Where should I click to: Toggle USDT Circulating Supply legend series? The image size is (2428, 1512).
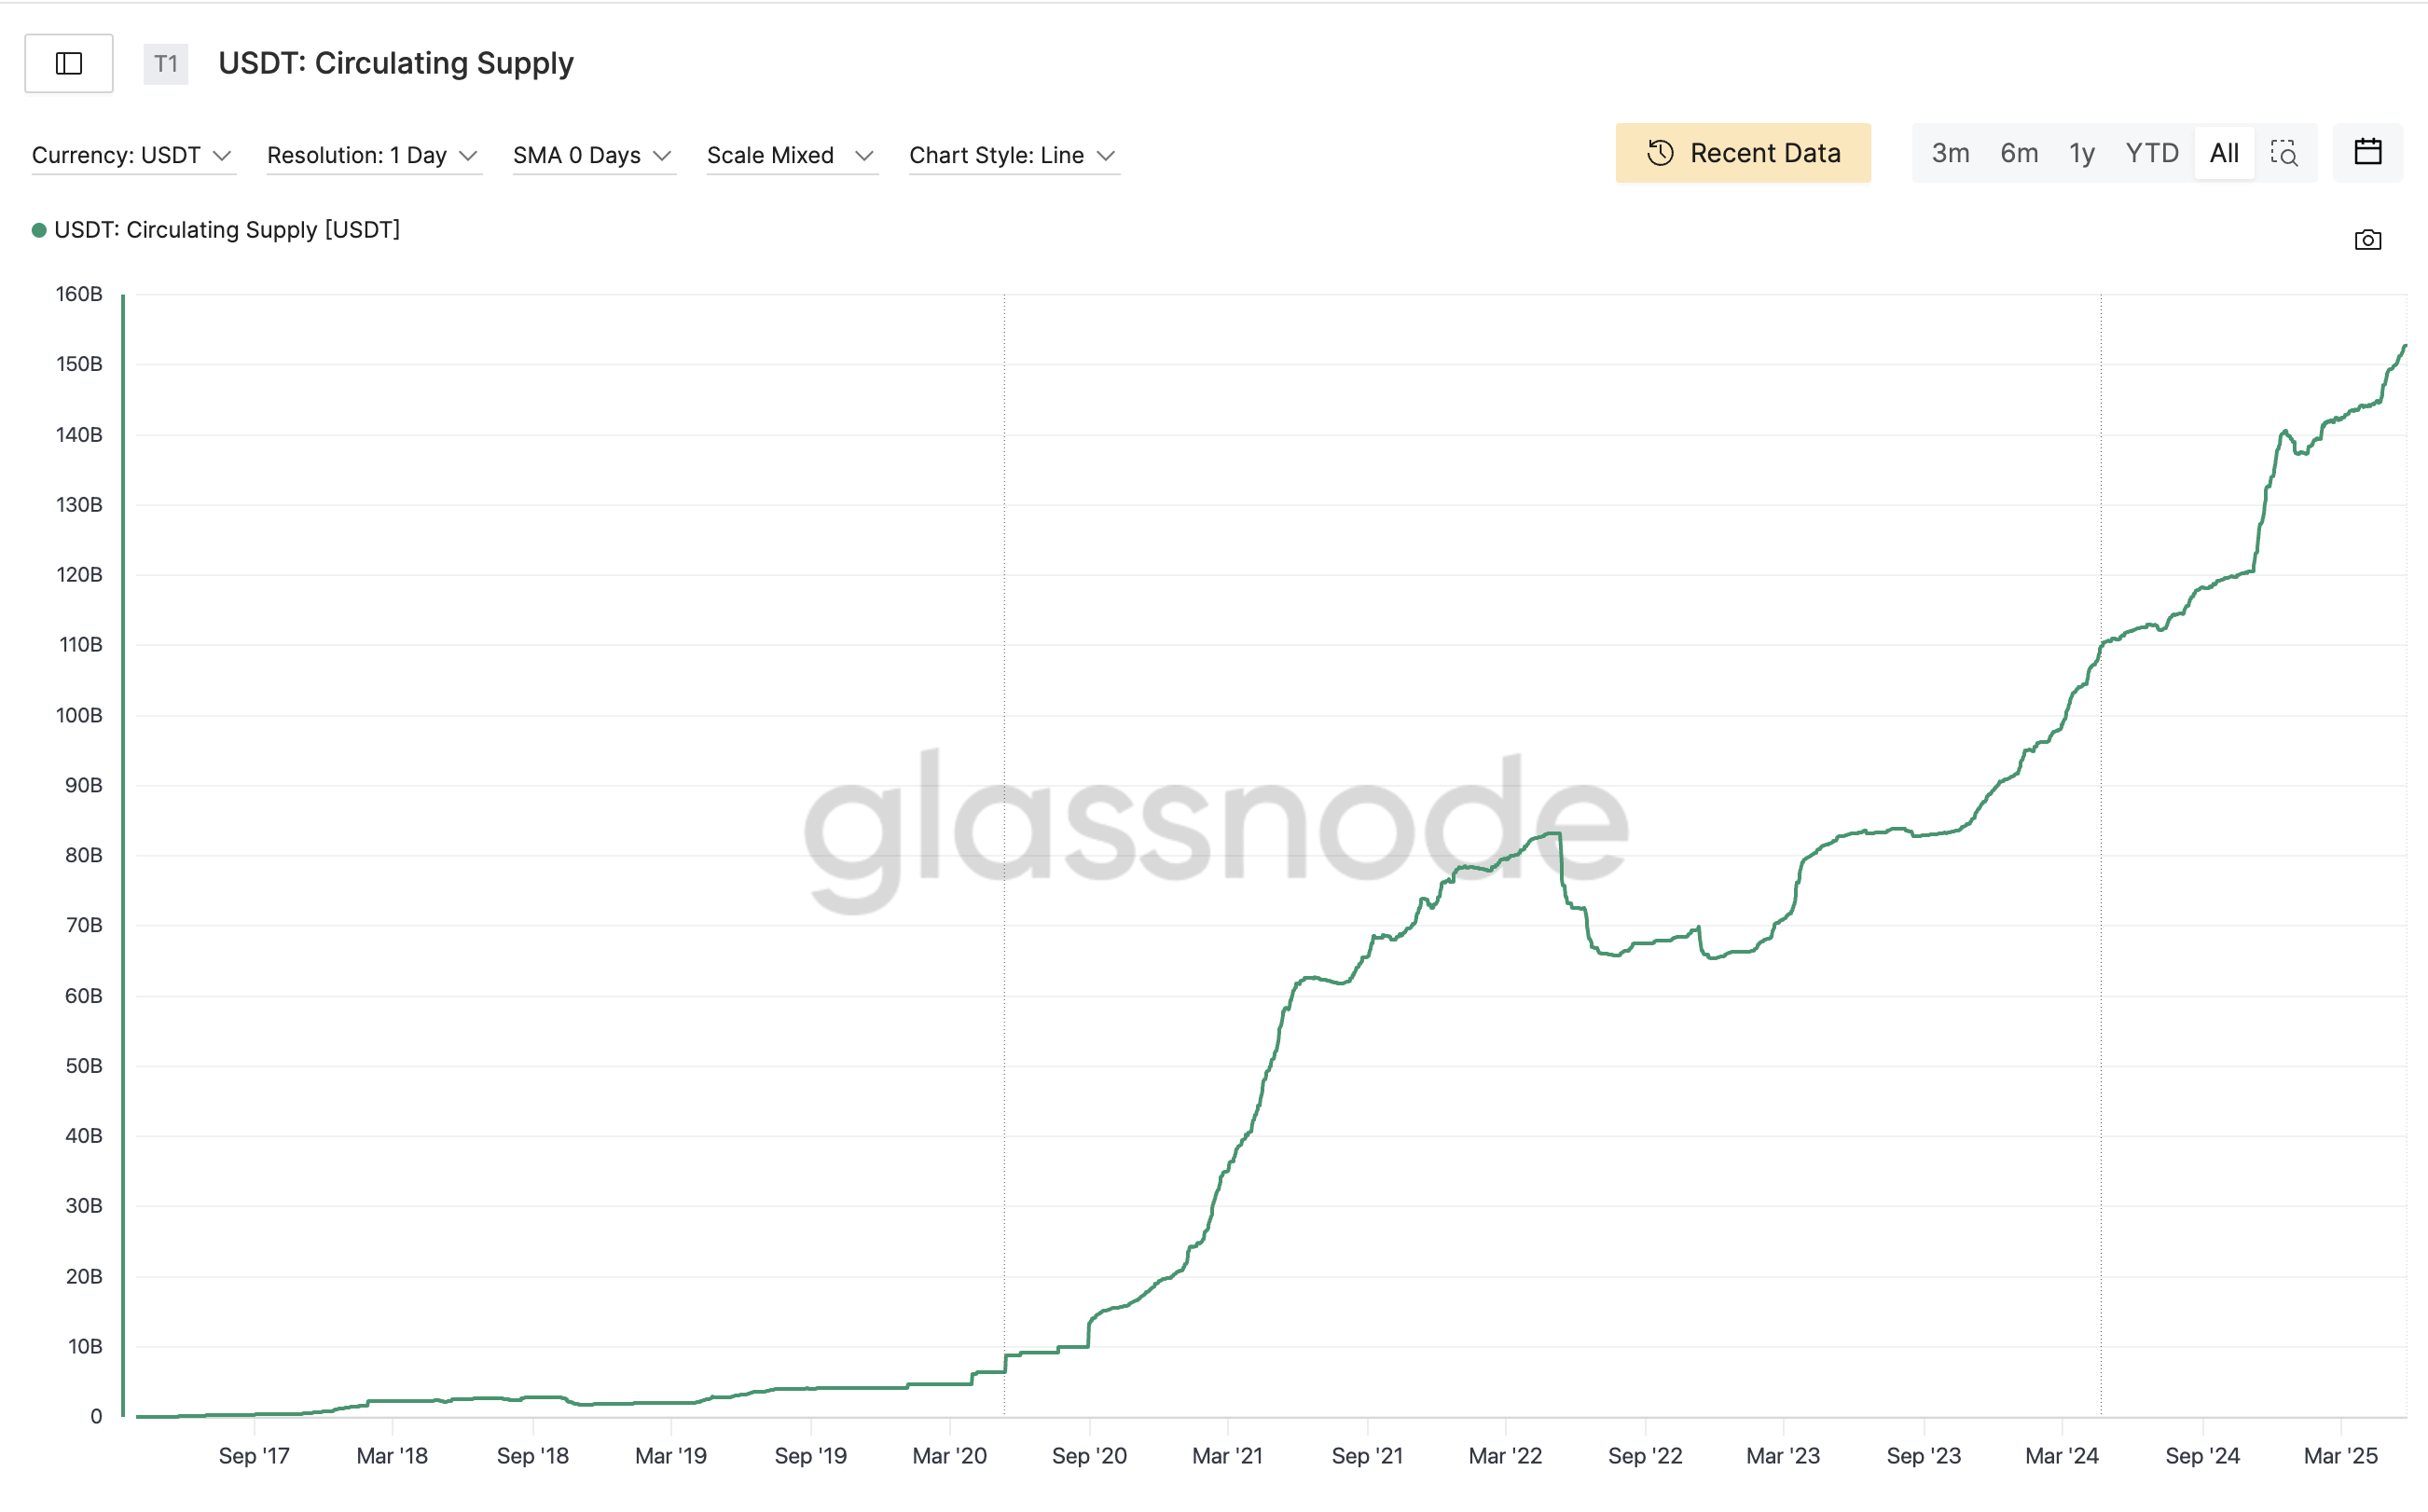pos(216,230)
